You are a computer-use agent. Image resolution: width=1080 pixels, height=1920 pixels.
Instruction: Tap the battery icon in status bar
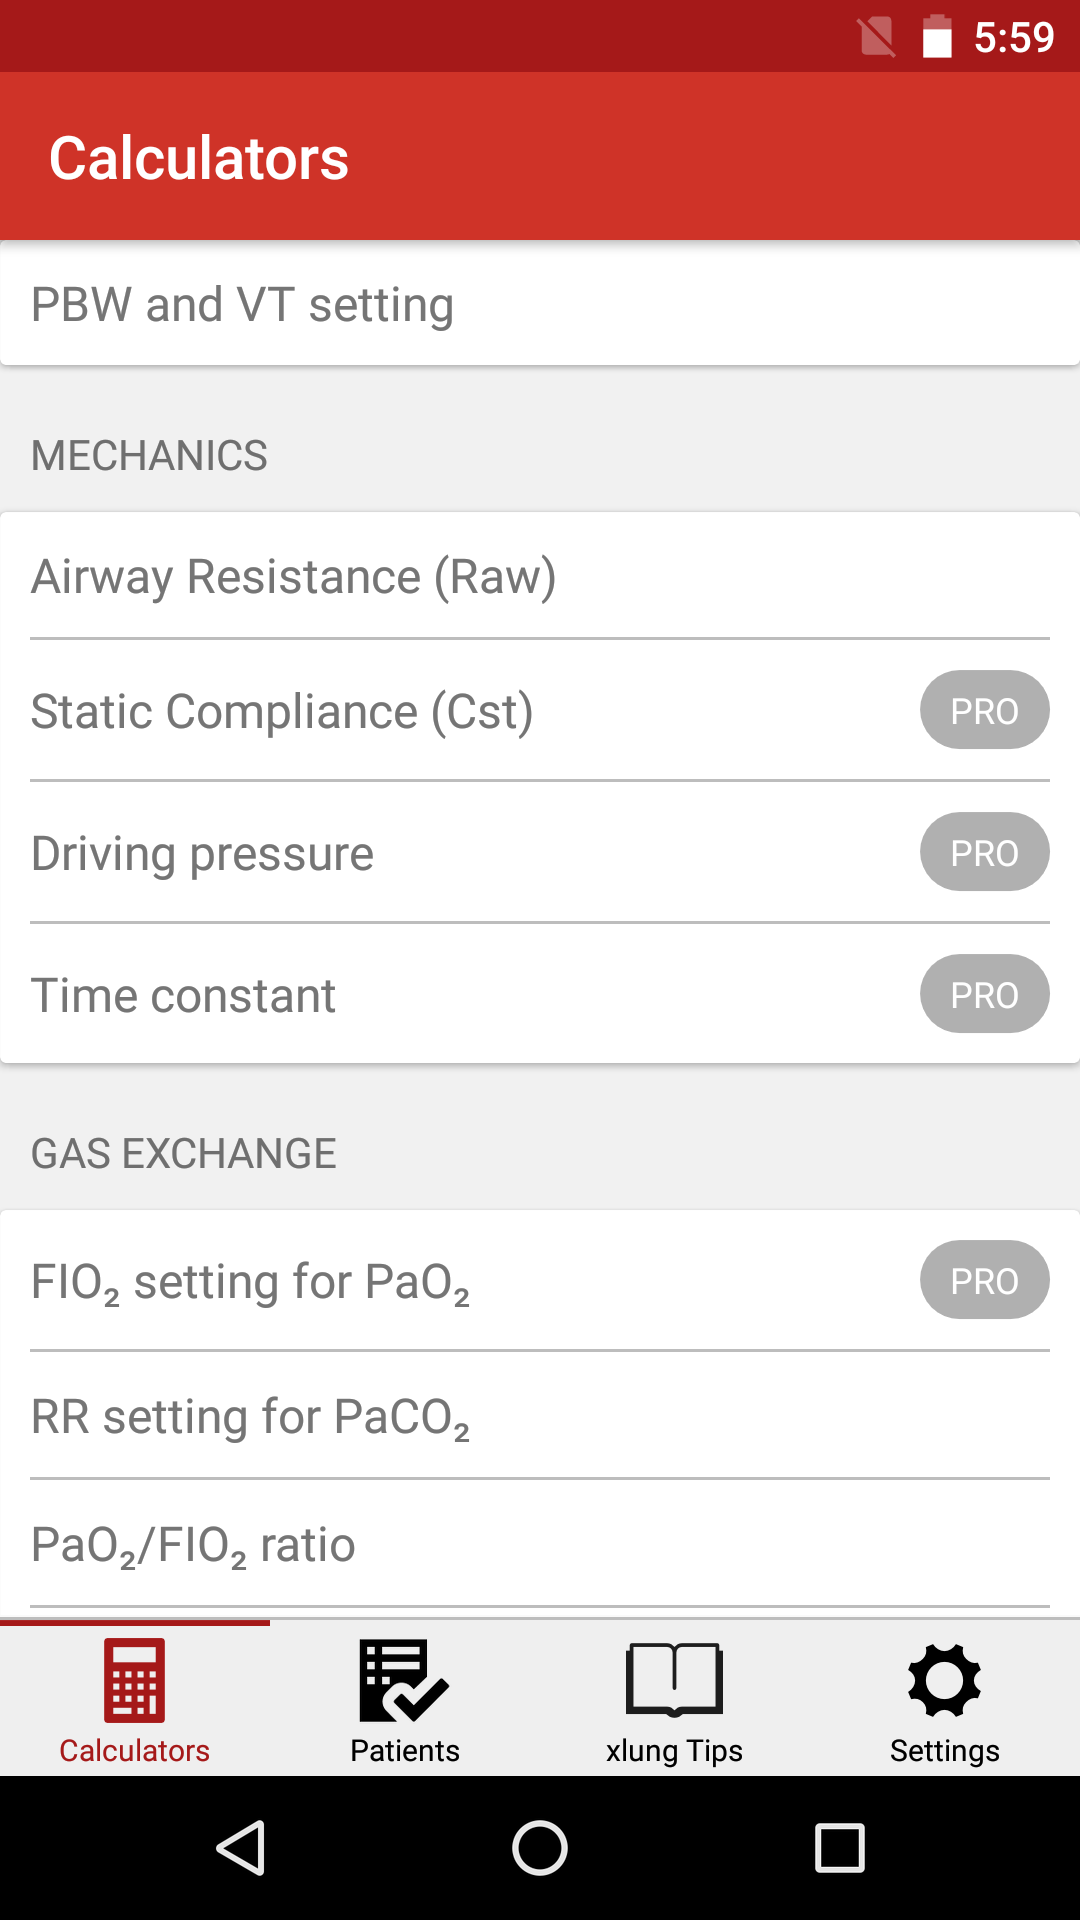click(936, 37)
